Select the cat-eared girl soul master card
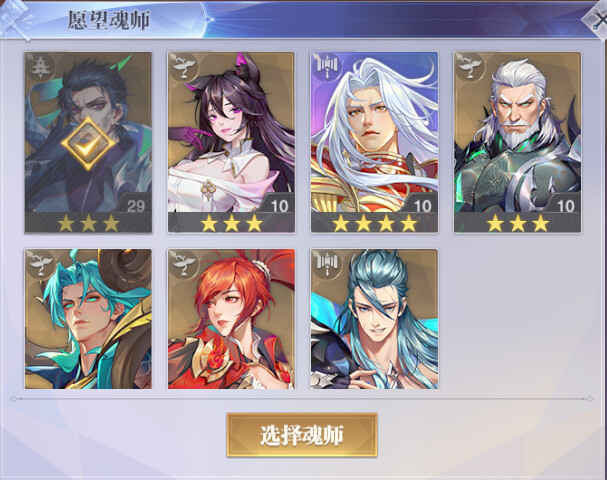The height and width of the screenshot is (480, 607). pos(231,142)
